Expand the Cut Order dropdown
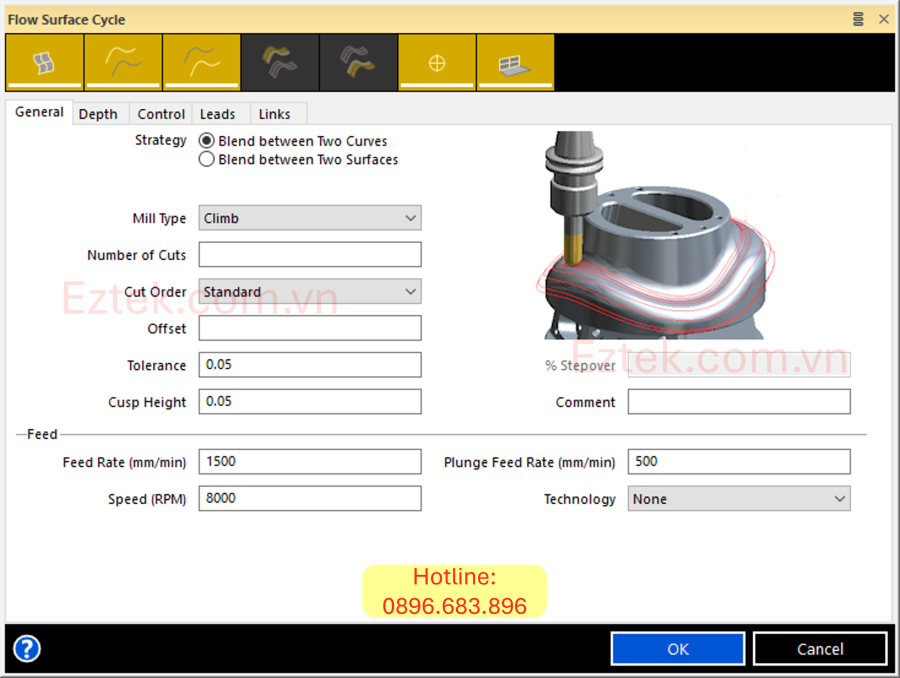This screenshot has height=678, width=900. tap(310, 292)
